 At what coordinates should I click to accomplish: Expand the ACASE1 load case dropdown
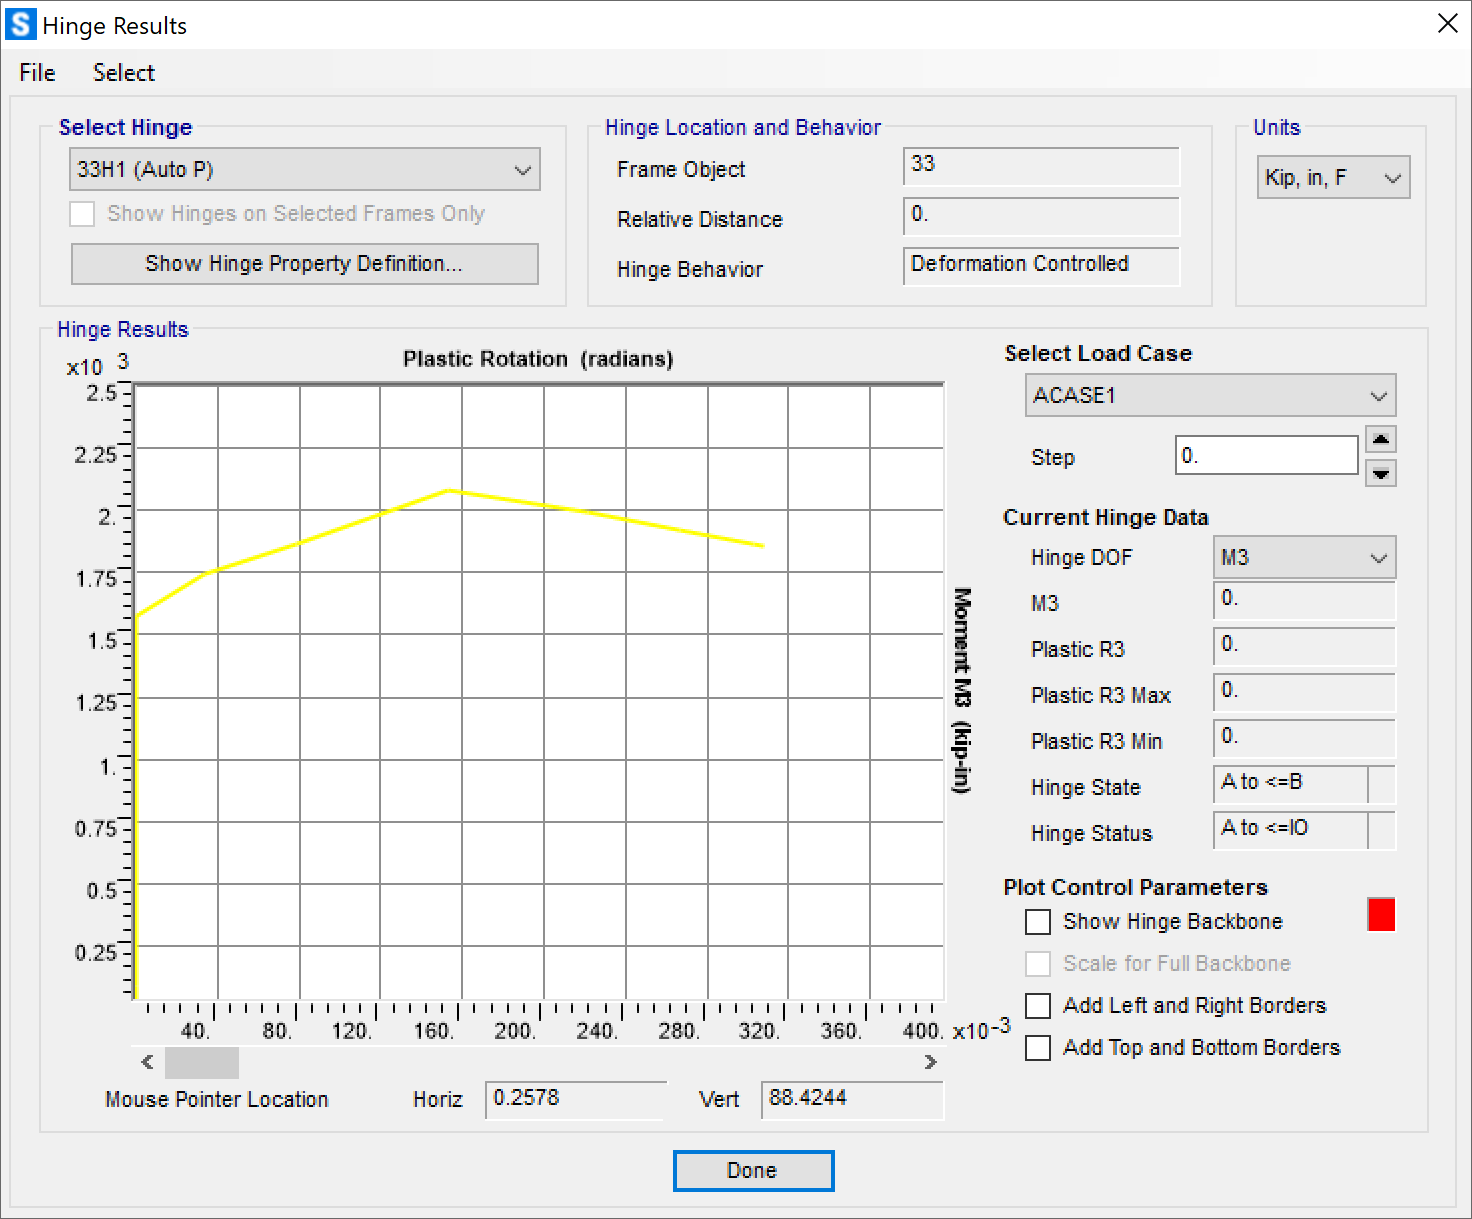[1210, 396]
